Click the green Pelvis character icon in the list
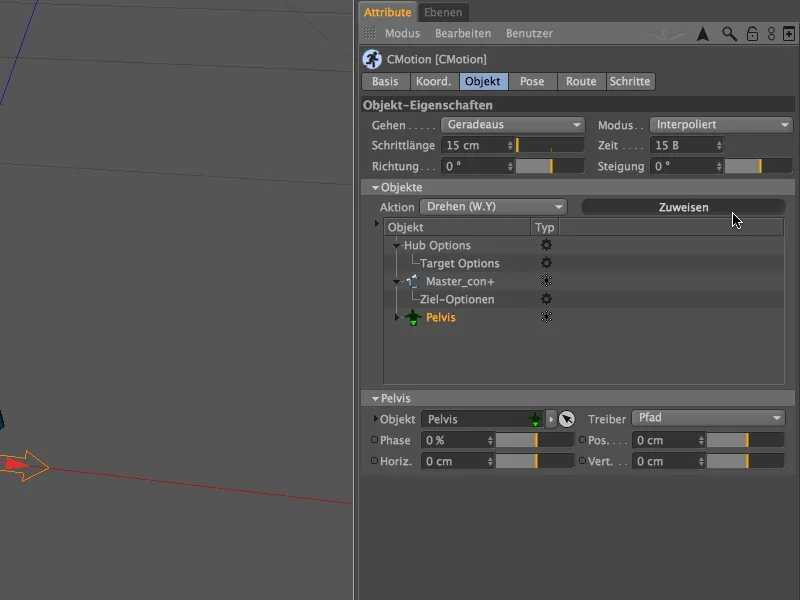This screenshot has width=800, height=600. (414, 317)
